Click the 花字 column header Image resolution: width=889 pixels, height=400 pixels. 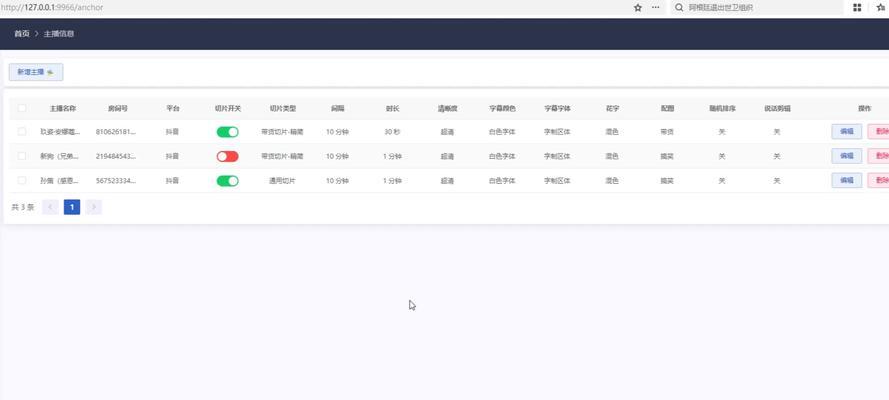pos(612,108)
